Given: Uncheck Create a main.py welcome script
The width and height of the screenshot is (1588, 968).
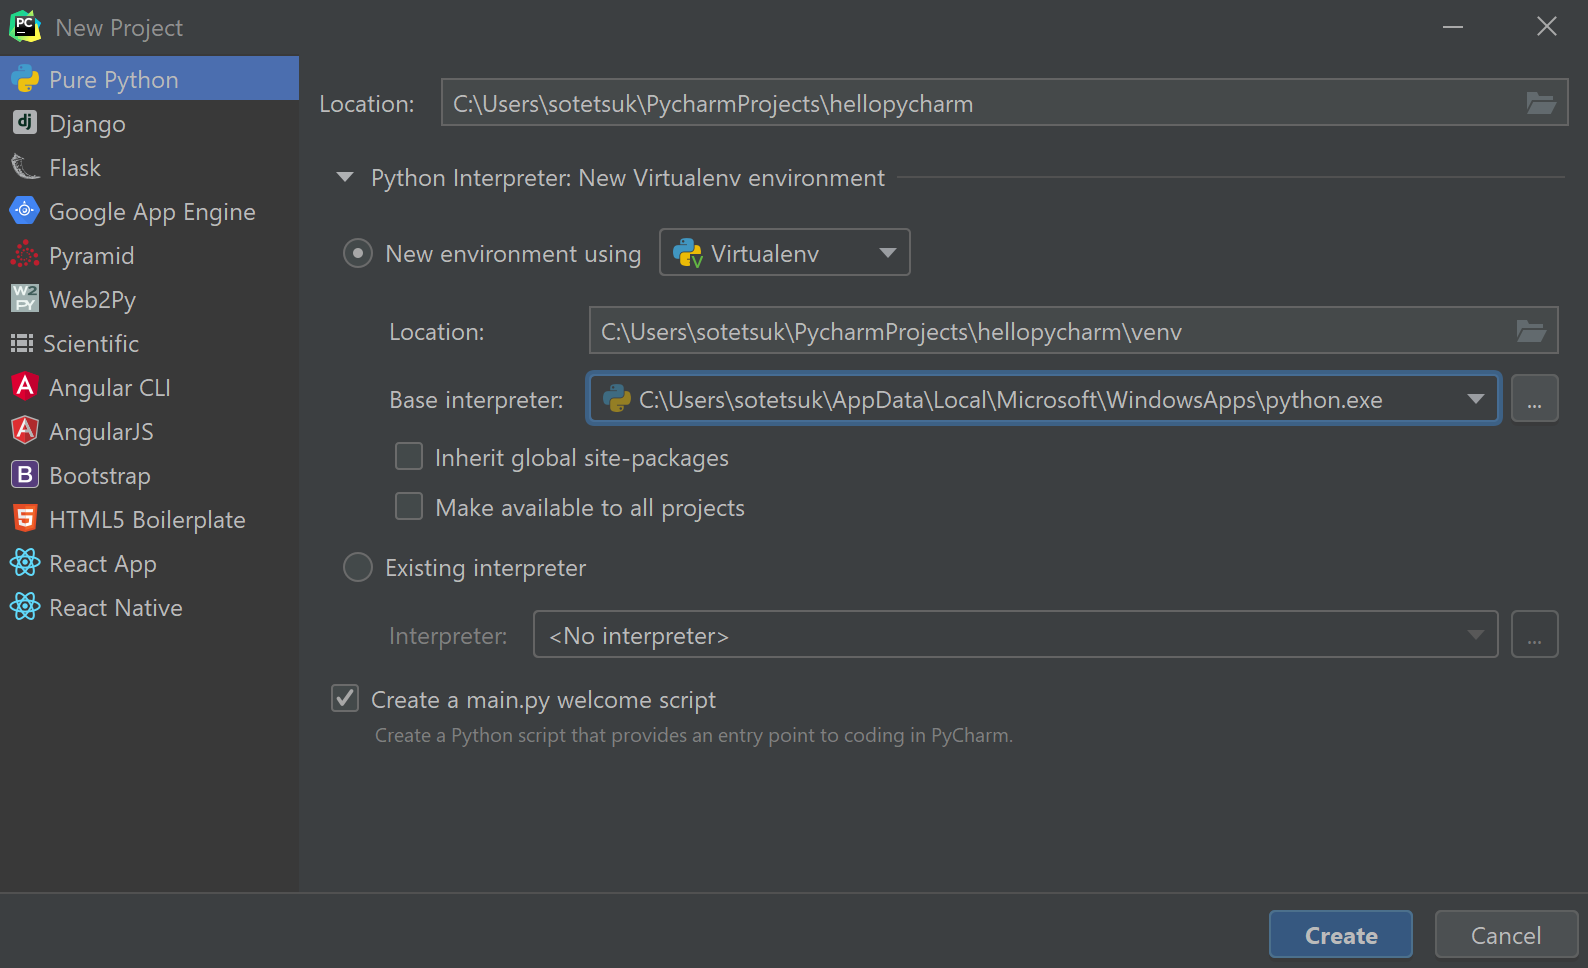Looking at the screenshot, I should pos(345,698).
